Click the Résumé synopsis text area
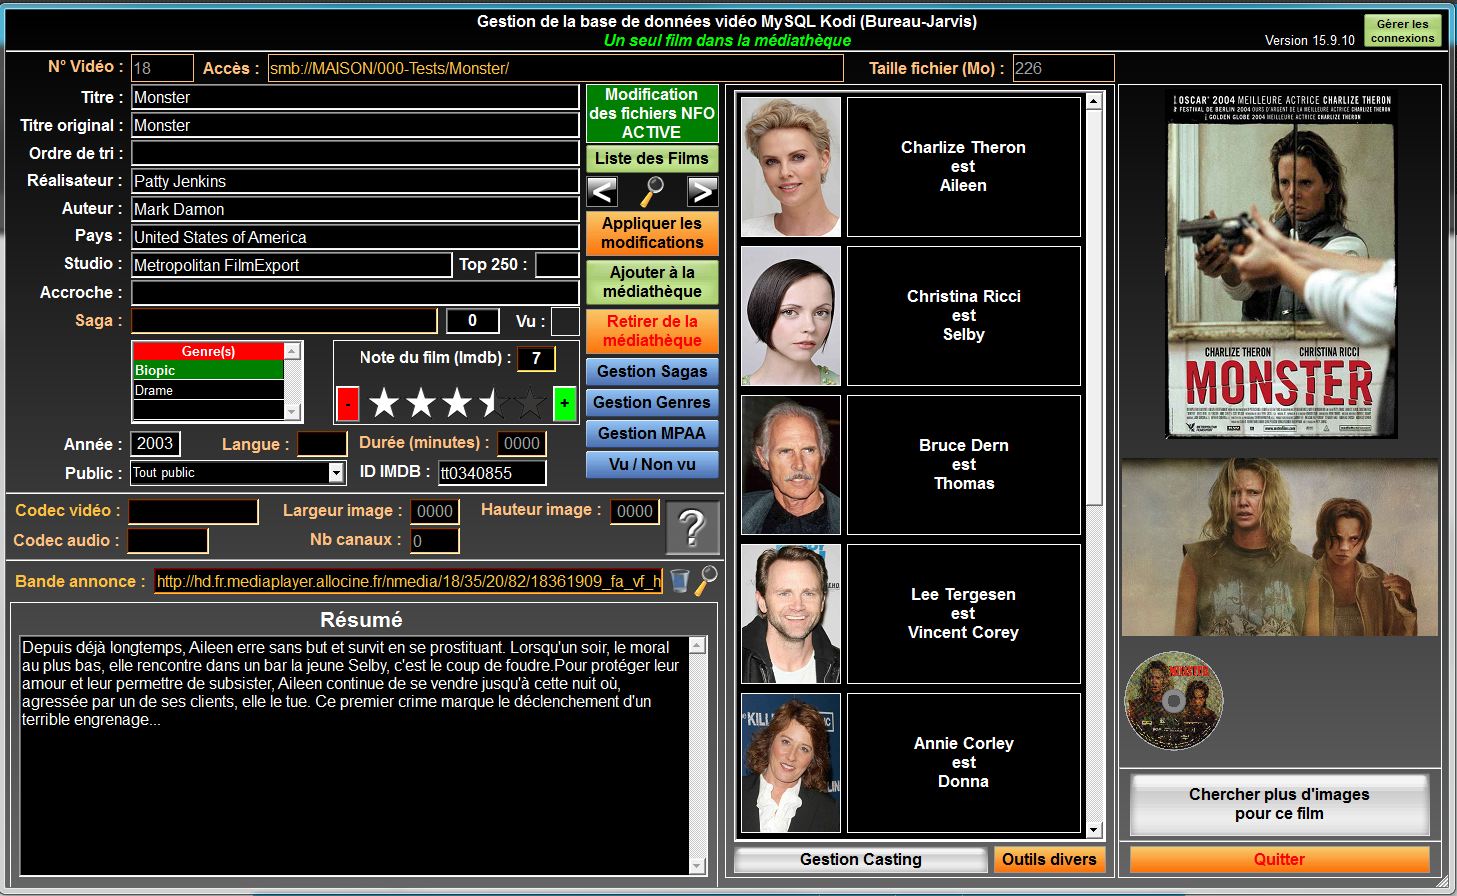The height and width of the screenshot is (896, 1457). 355,755
